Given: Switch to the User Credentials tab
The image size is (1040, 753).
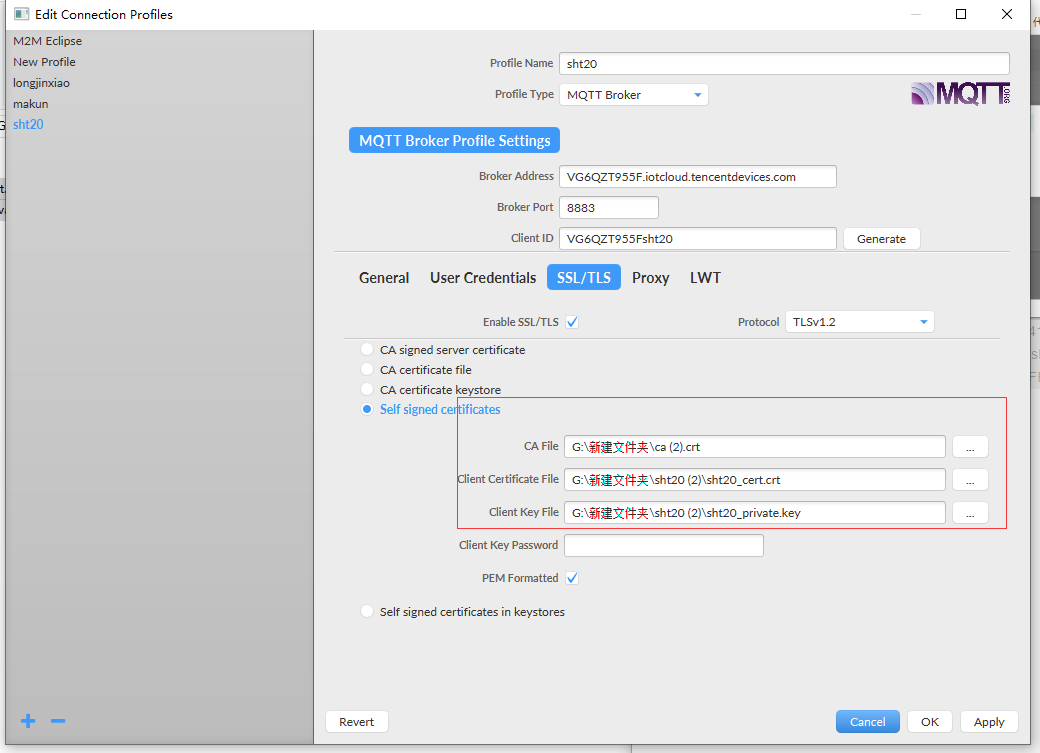Looking at the screenshot, I should [483, 277].
